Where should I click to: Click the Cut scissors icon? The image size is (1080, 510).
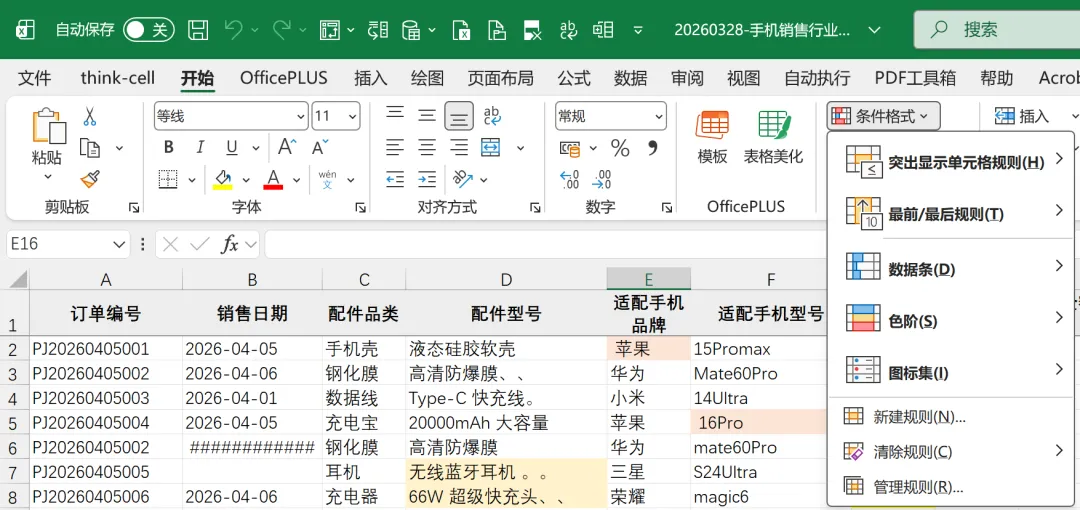(x=90, y=116)
